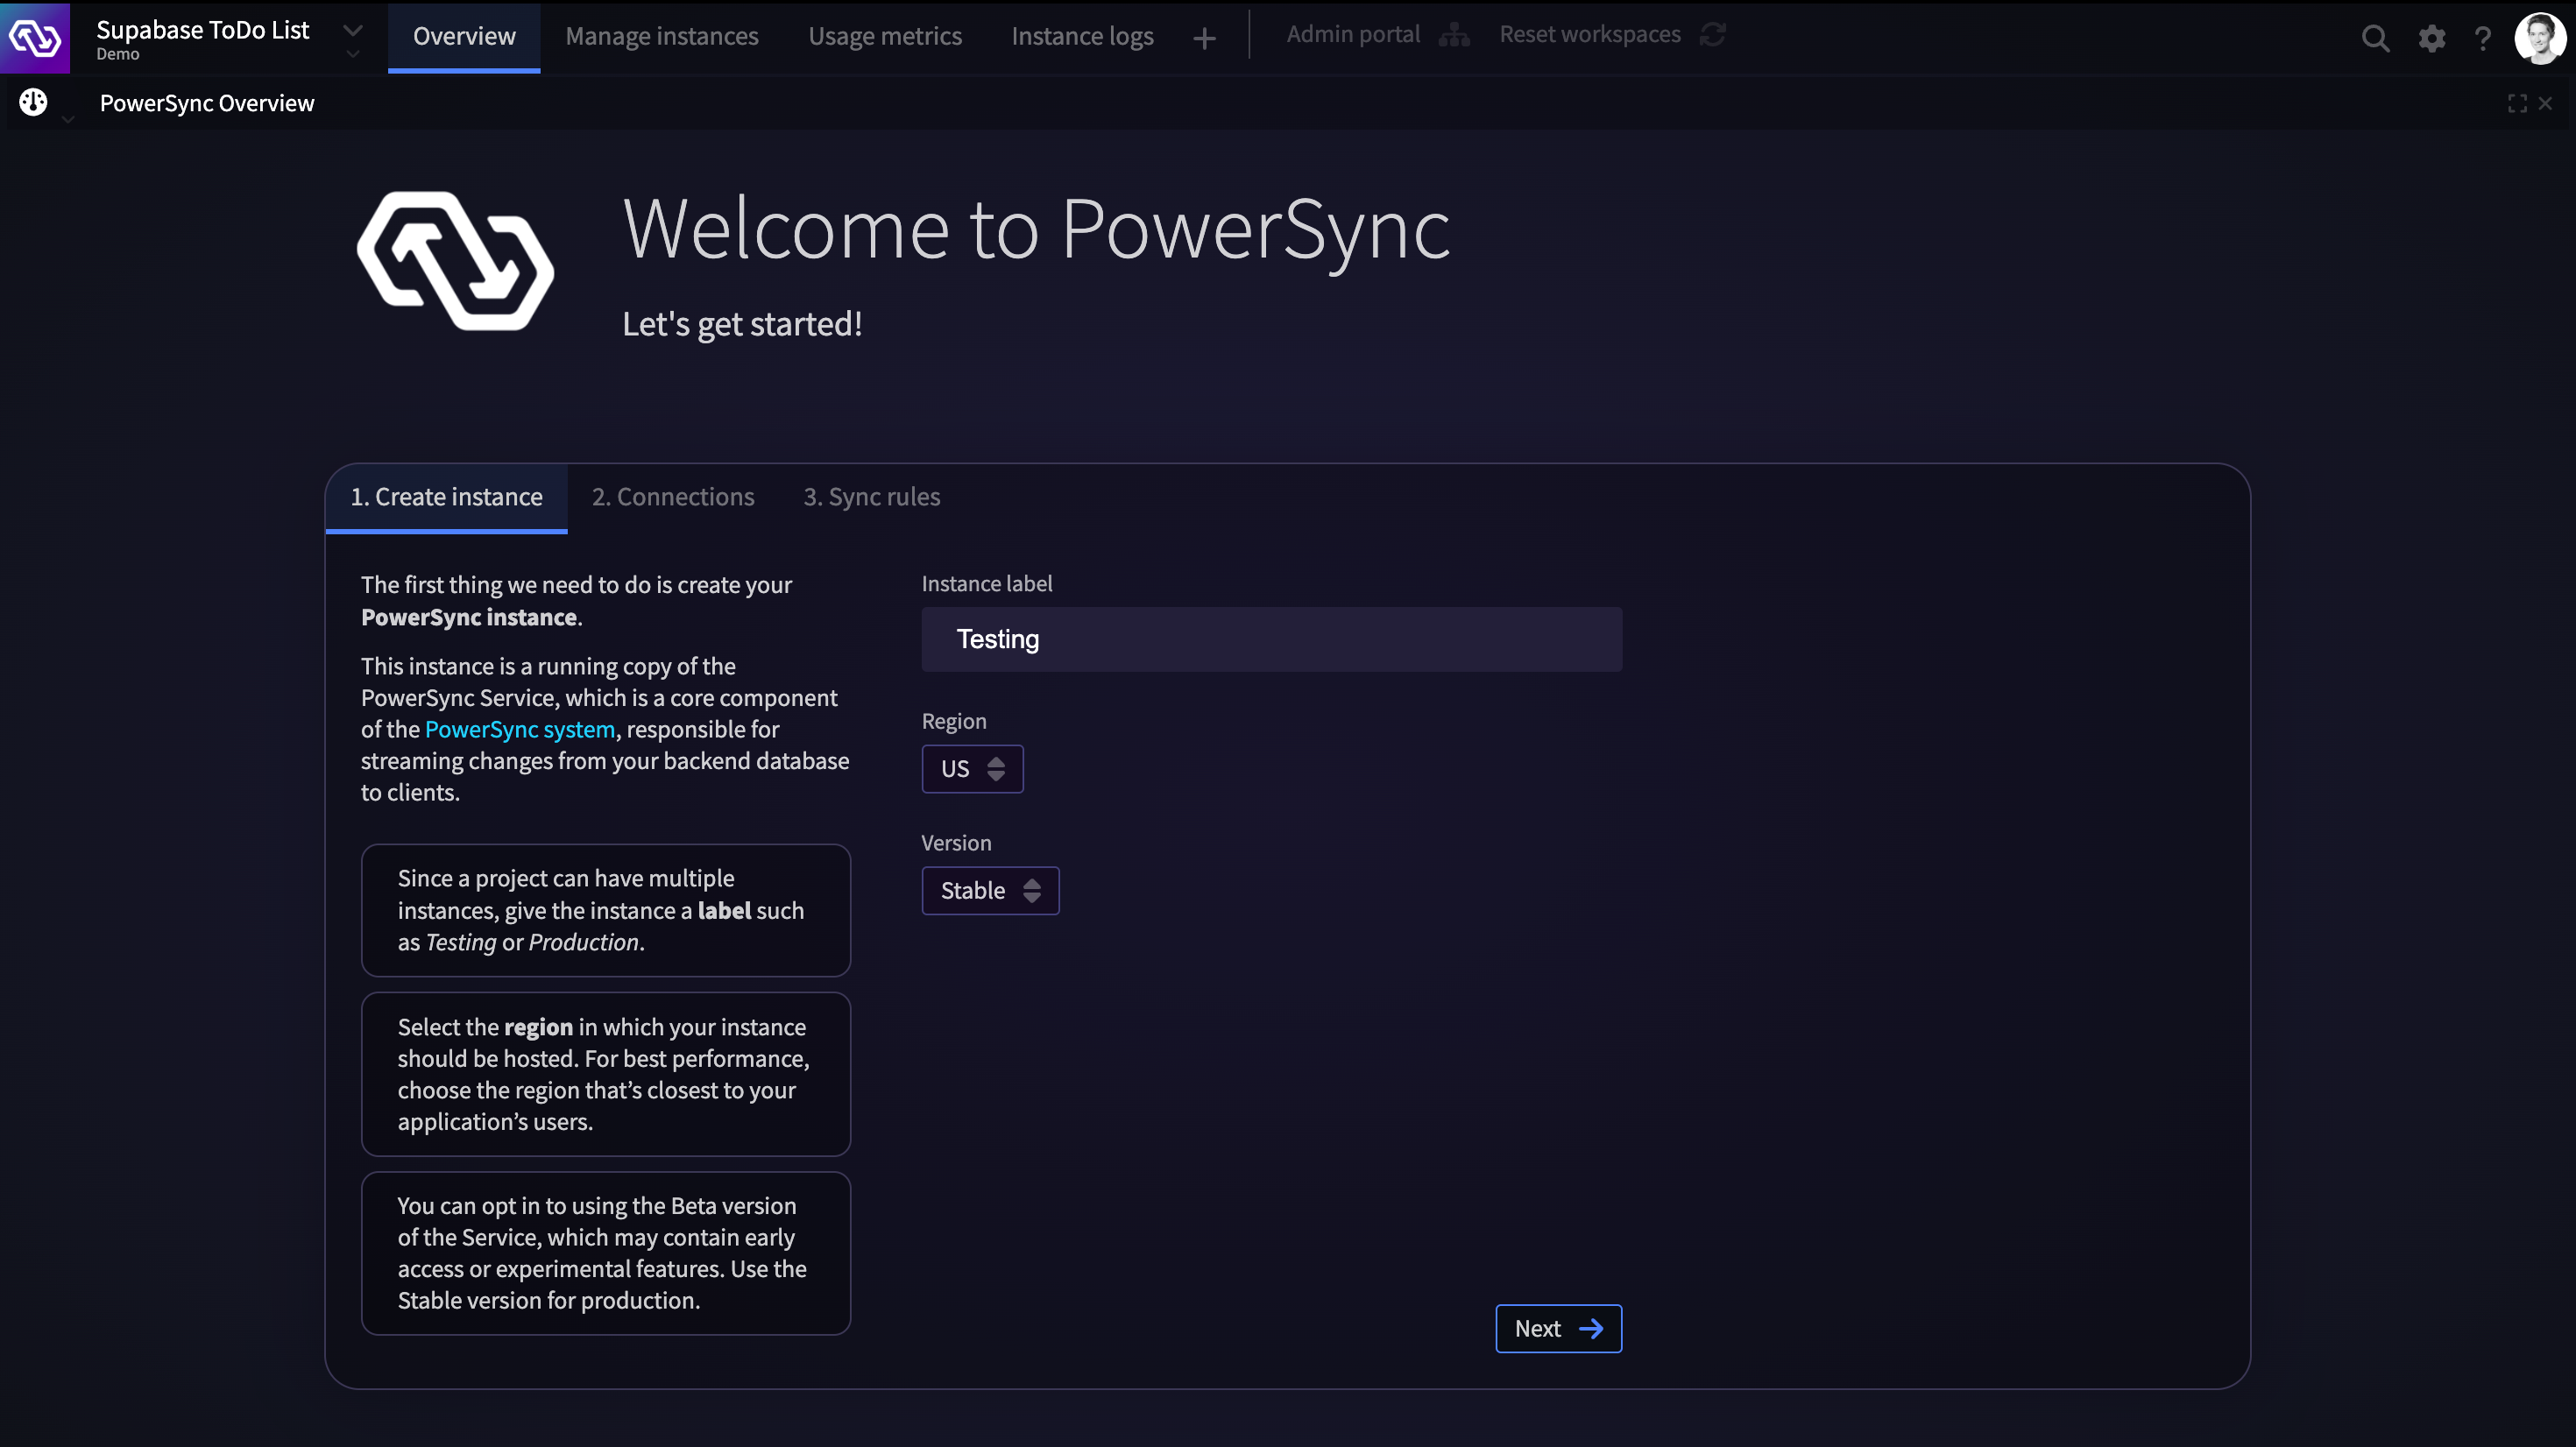The width and height of the screenshot is (2576, 1447).
Task: Click the 'Let's get started!' text
Action: point(742,324)
